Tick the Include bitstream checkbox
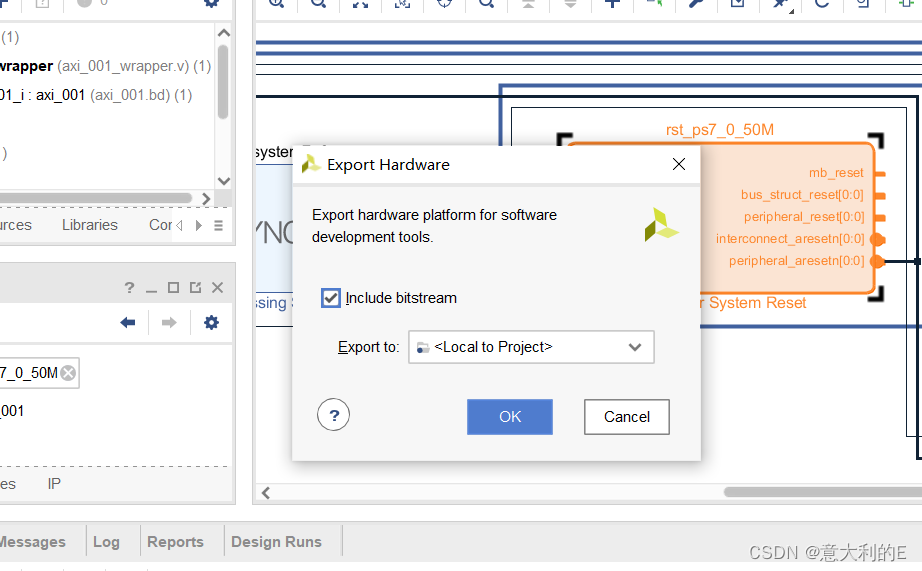This screenshot has width=922, height=571. coord(330,298)
